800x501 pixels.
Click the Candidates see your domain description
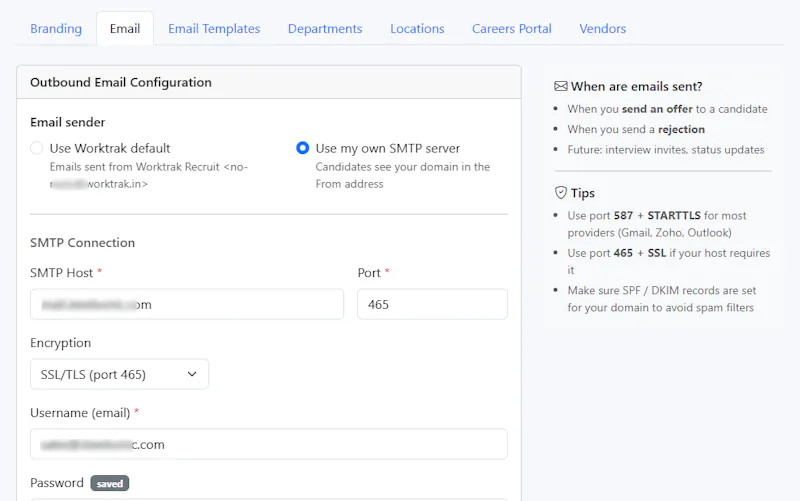point(403,175)
